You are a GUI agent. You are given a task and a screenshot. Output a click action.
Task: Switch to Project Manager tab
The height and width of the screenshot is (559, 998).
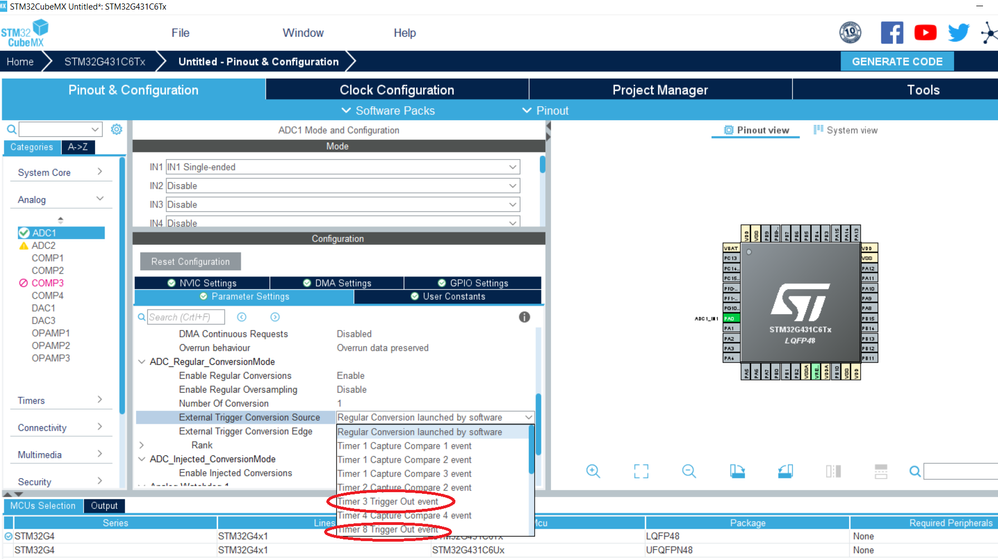click(660, 90)
